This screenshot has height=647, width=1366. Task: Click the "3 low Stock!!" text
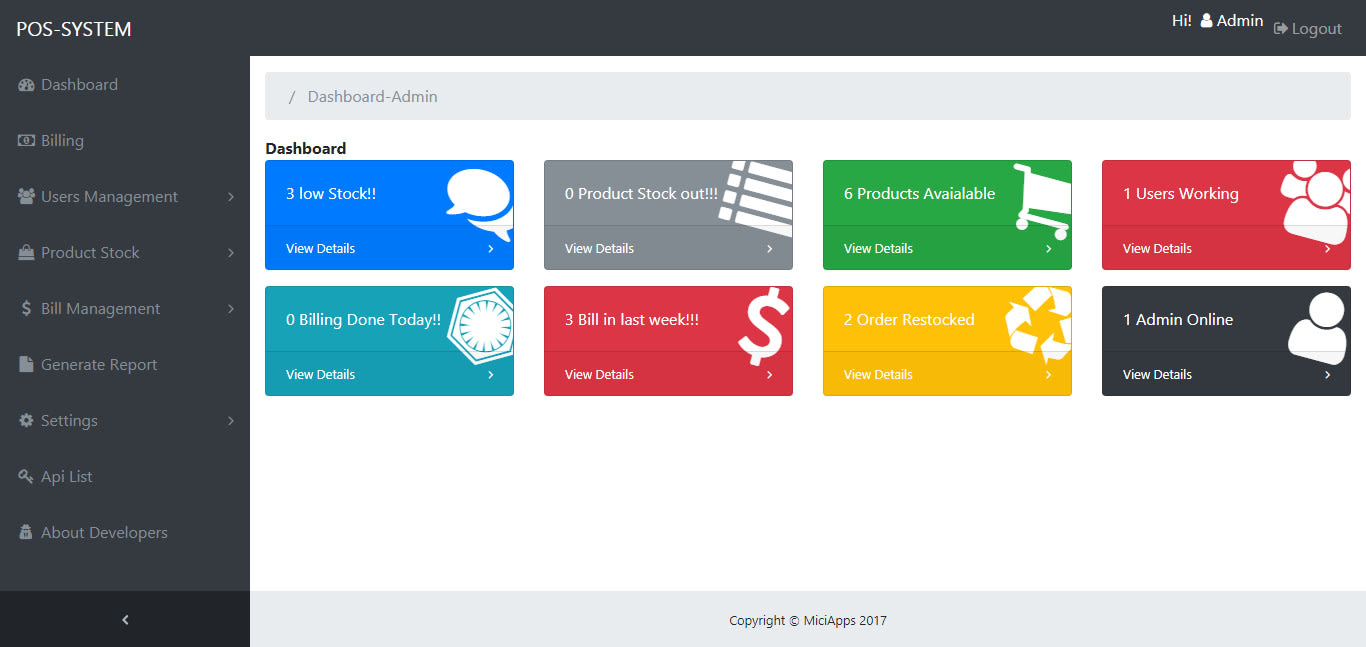point(331,194)
